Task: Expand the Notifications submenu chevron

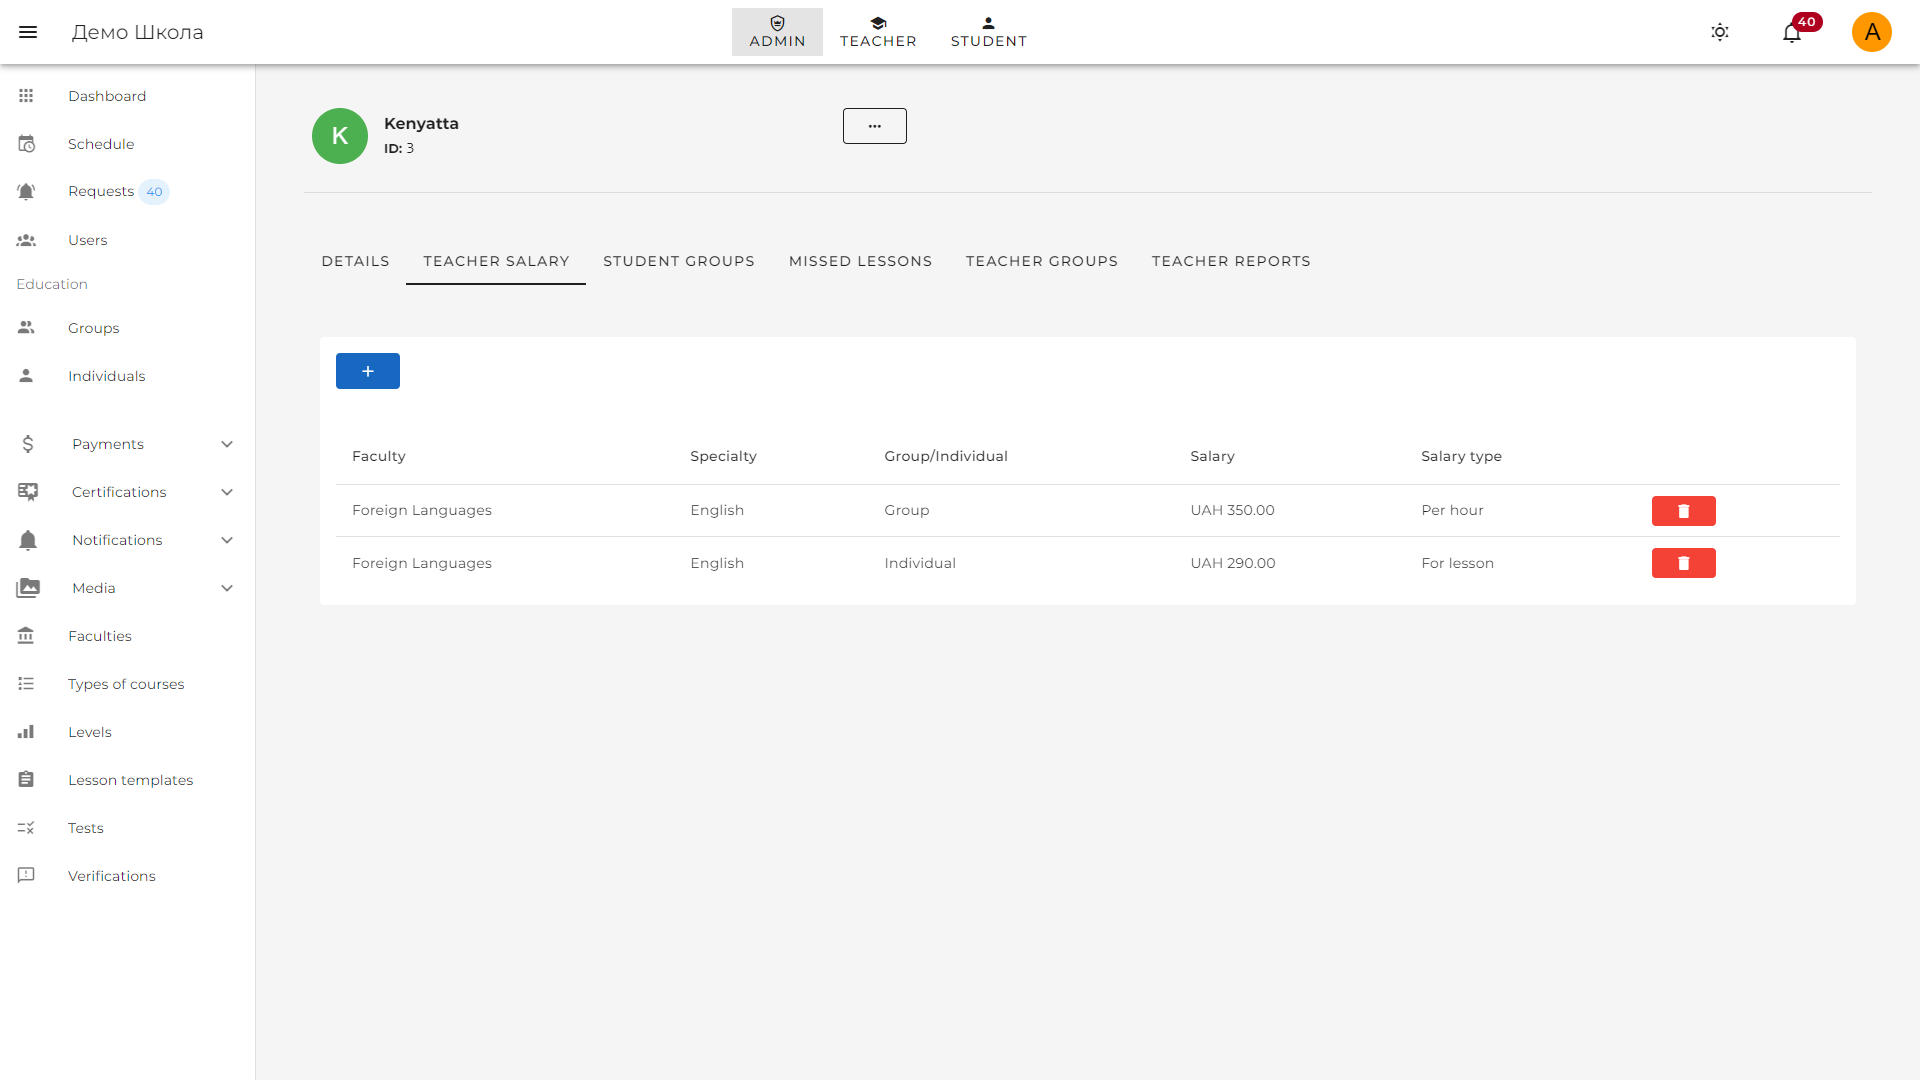Action: [227, 540]
